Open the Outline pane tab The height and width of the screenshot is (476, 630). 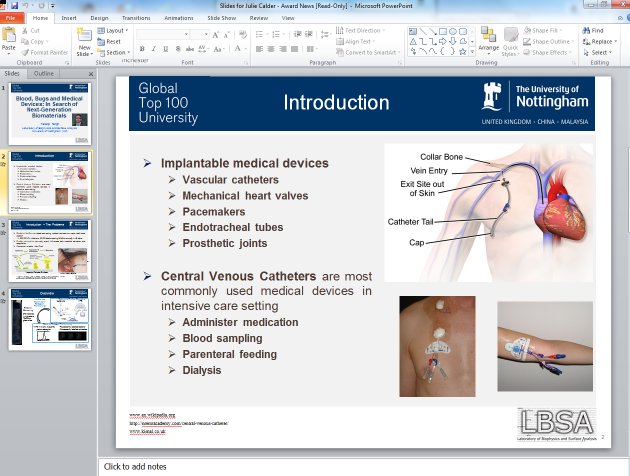tap(44, 74)
